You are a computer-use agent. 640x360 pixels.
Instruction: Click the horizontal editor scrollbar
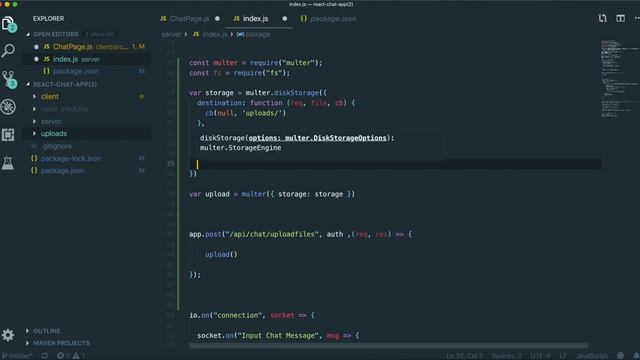(388, 346)
